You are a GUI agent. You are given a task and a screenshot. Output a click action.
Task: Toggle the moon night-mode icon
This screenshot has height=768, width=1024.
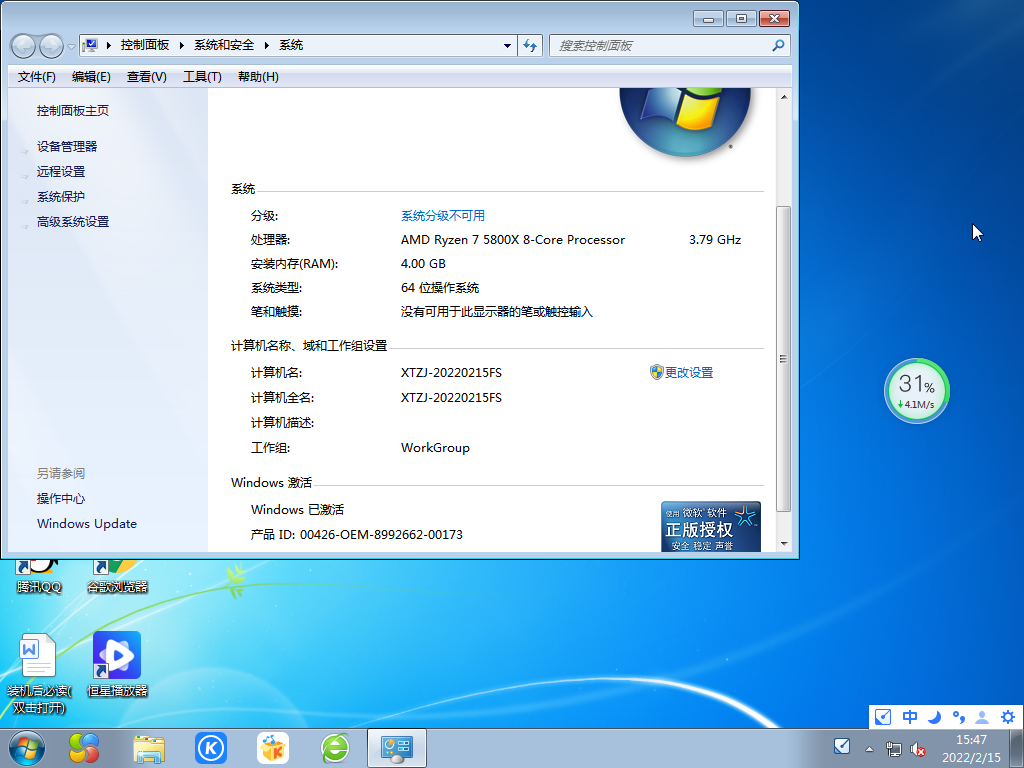coord(933,717)
